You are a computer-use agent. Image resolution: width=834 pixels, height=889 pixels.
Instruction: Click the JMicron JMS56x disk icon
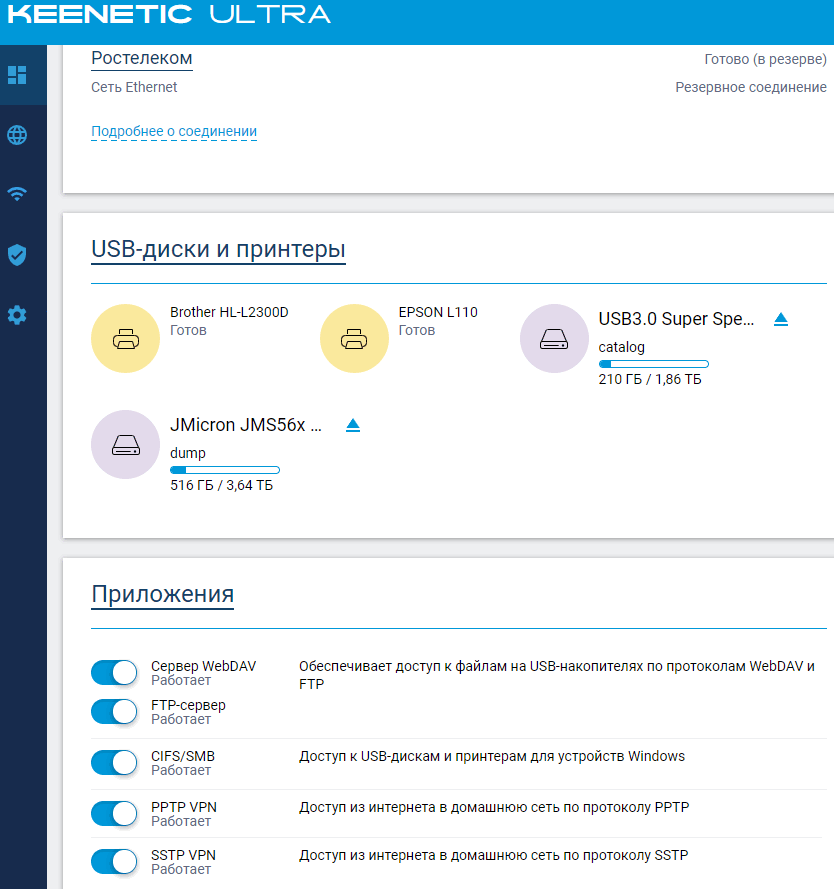coord(126,445)
